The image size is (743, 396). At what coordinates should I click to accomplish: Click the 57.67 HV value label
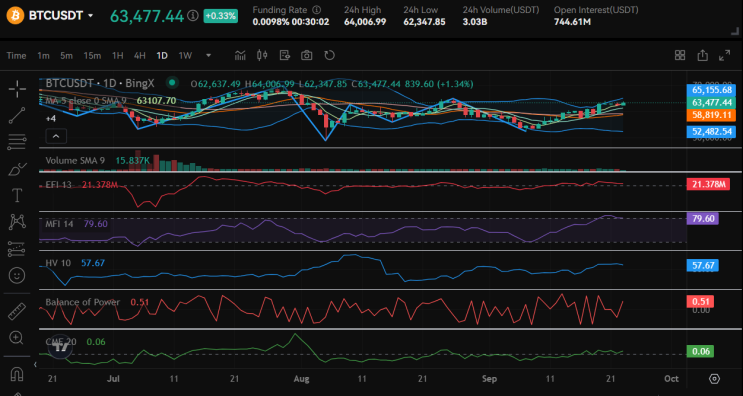703,265
